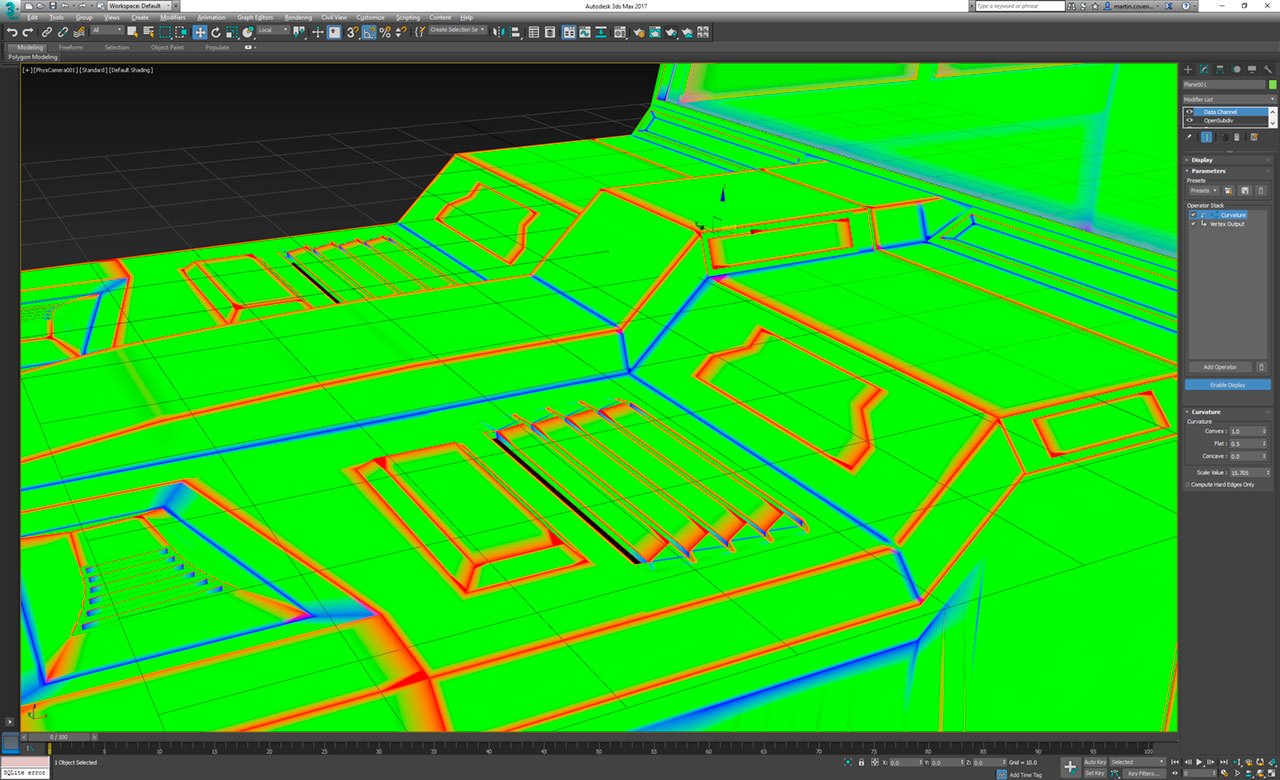Open the Utilities command panel
The height and width of the screenshot is (780, 1280).
tap(1268, 69)
